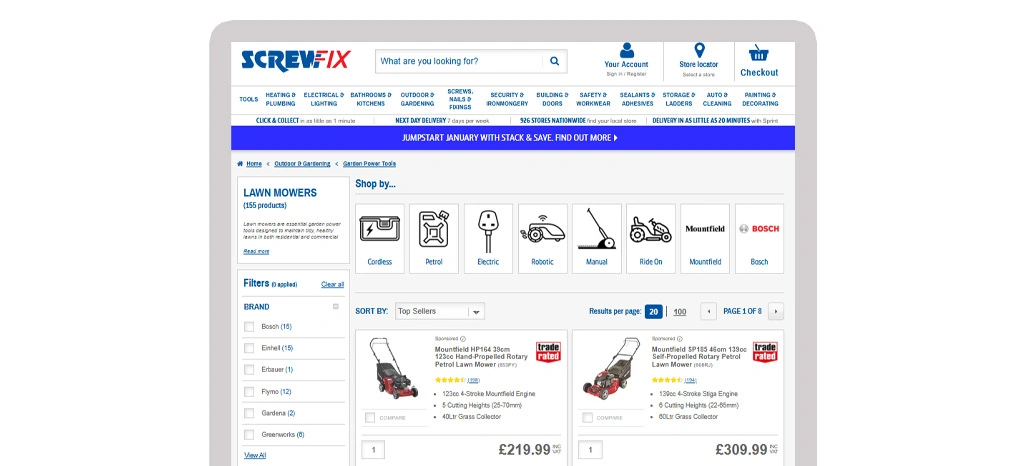Screen dimensions: 1026x466
Task: Open the Checkout basket icon
Action: point(758,53)
